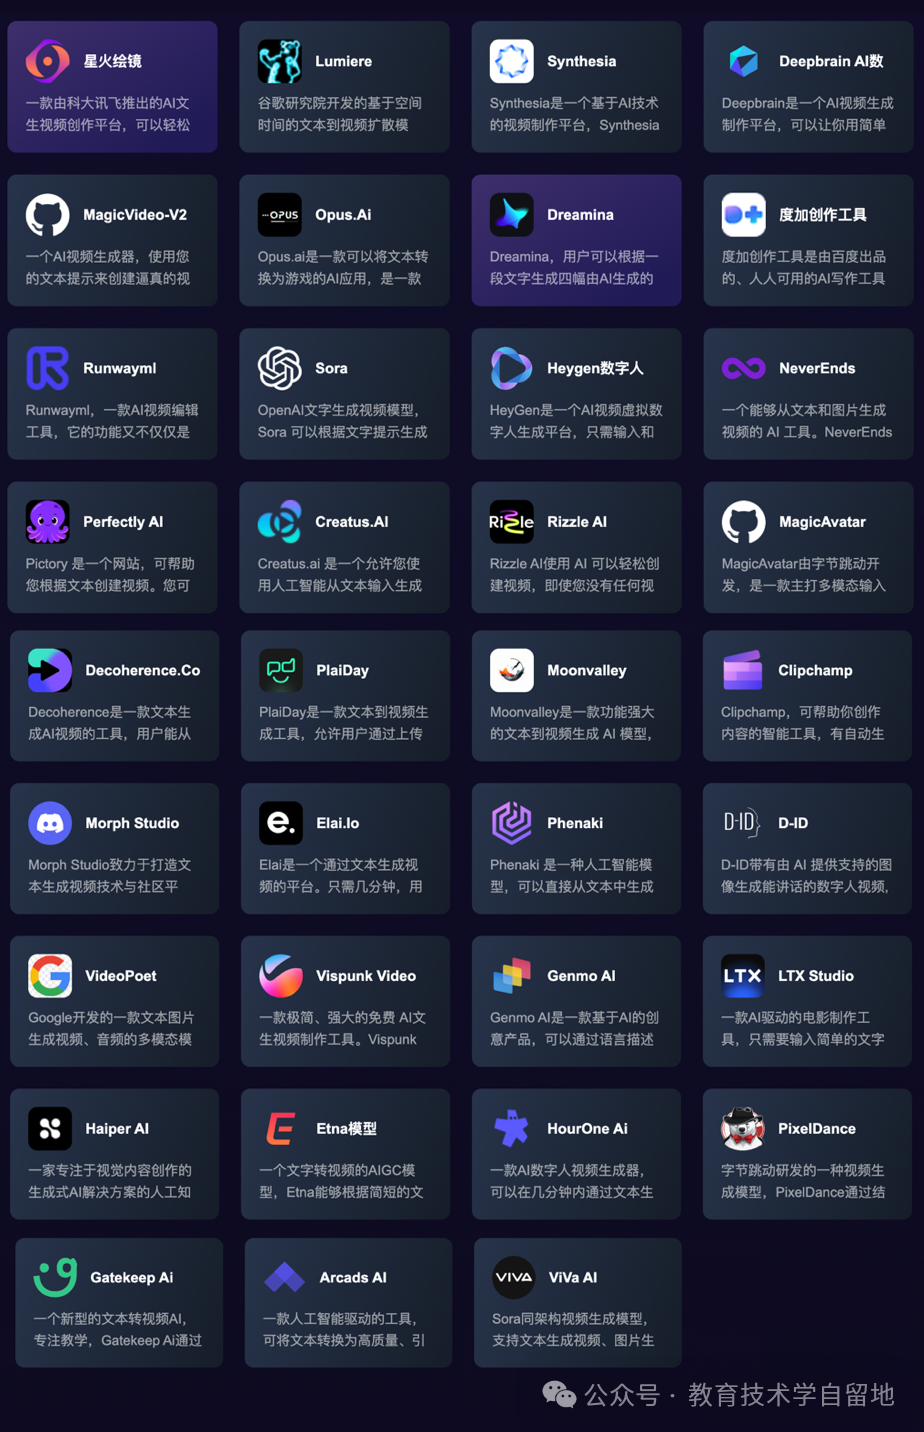The image size is (924, 1432).
Task: Click the D-ID card description text
Action: (x=806, y=876)
